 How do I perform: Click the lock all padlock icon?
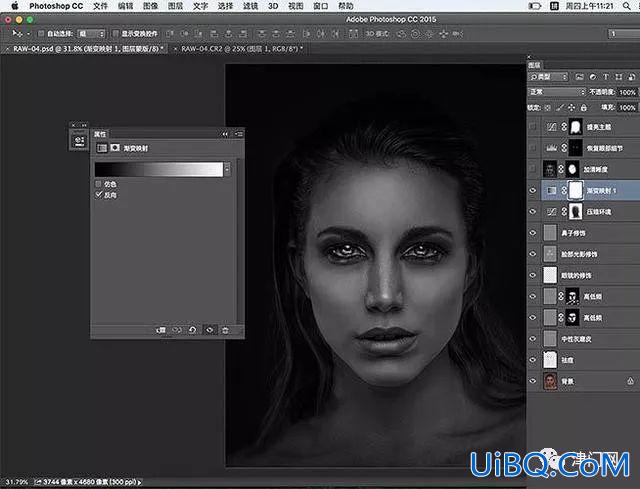(584, 108)
